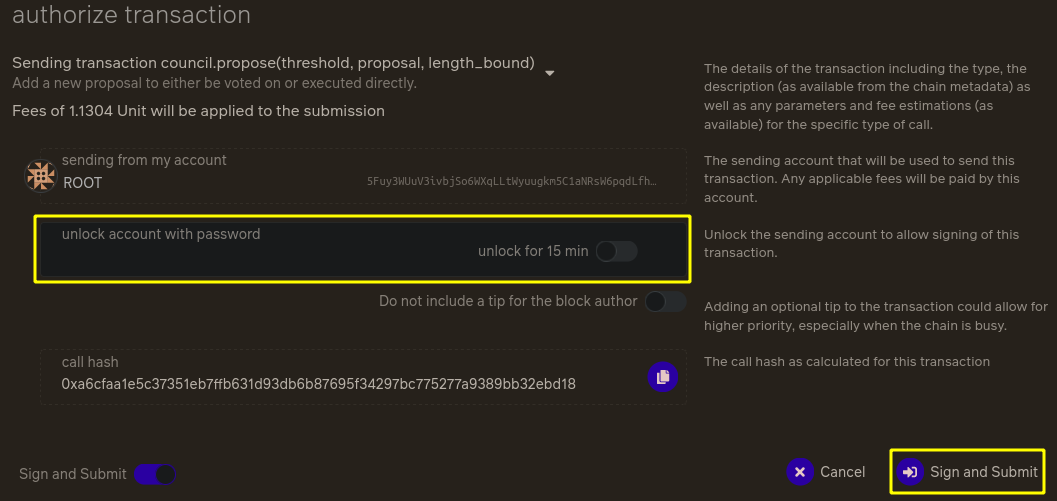Click the ROOT account identicon

coord(40,176)
